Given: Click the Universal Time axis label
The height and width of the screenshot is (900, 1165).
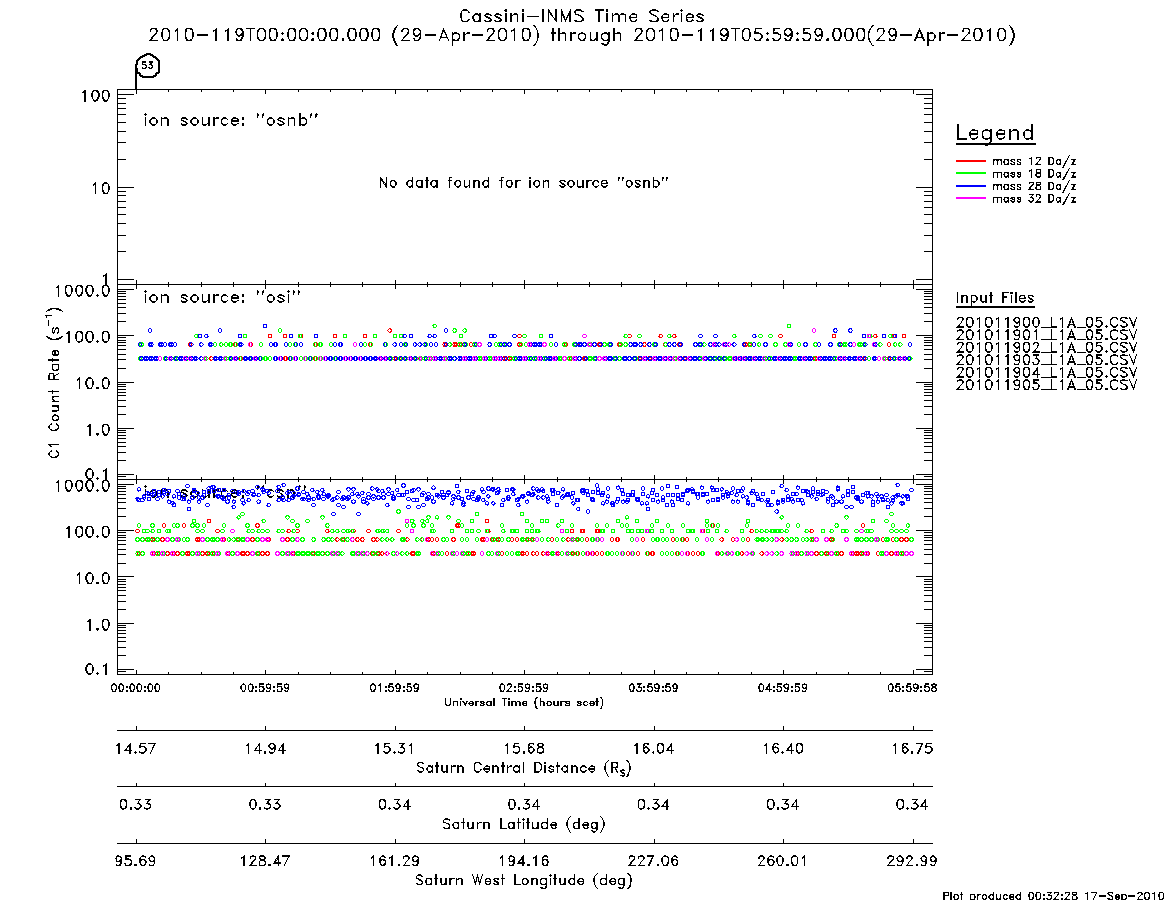Looking at the screenshot, I should click(x=524, y=702).
